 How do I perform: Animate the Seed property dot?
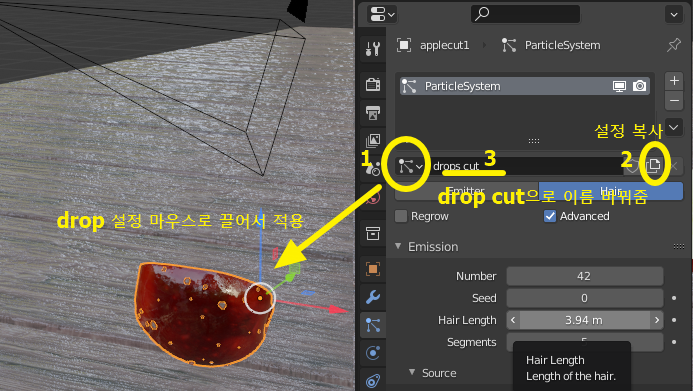pyautogui.click(x=674, y=298)
